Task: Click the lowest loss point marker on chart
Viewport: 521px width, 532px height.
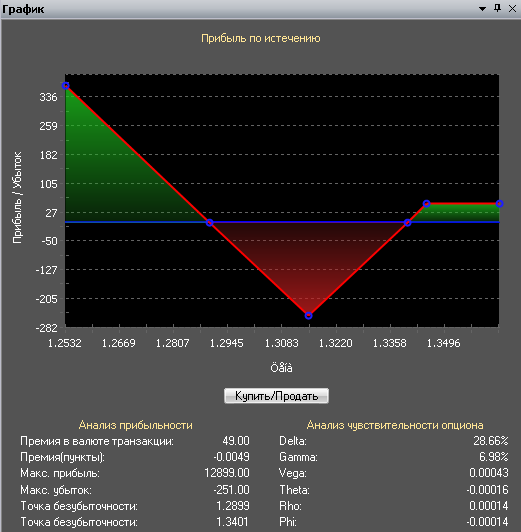Action: 308,316
